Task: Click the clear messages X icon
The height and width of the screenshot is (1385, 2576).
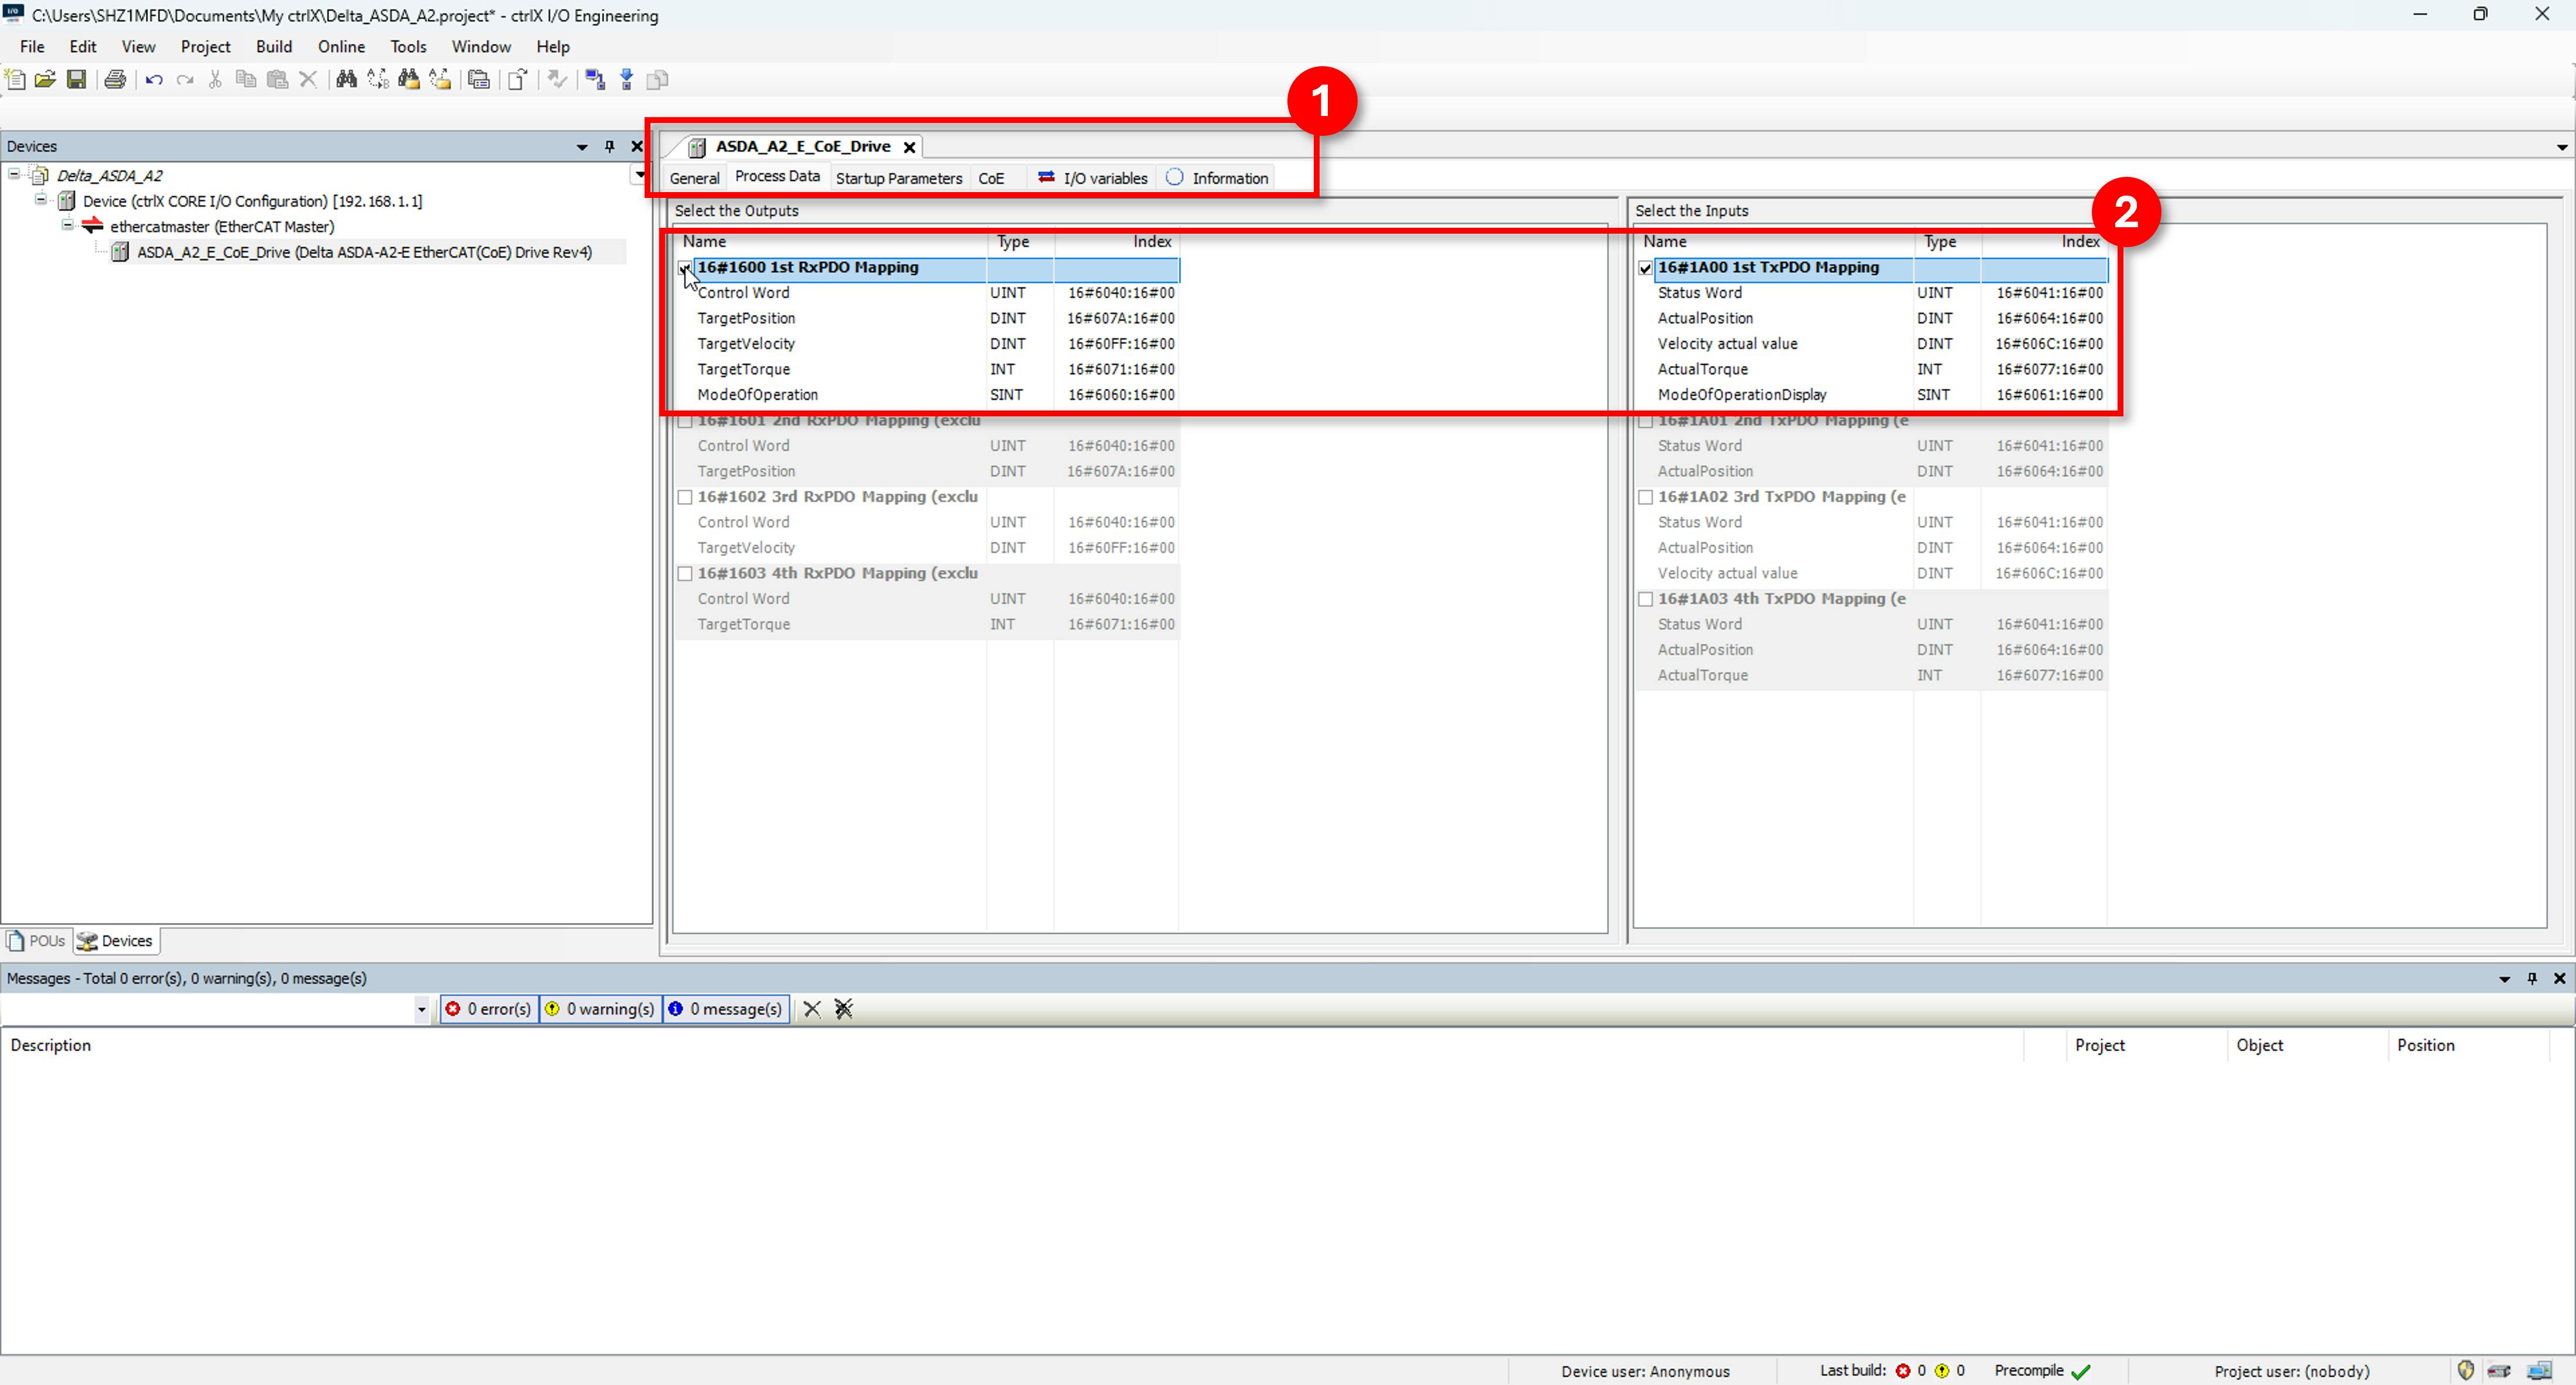Action: click(x=812, y=1009)
